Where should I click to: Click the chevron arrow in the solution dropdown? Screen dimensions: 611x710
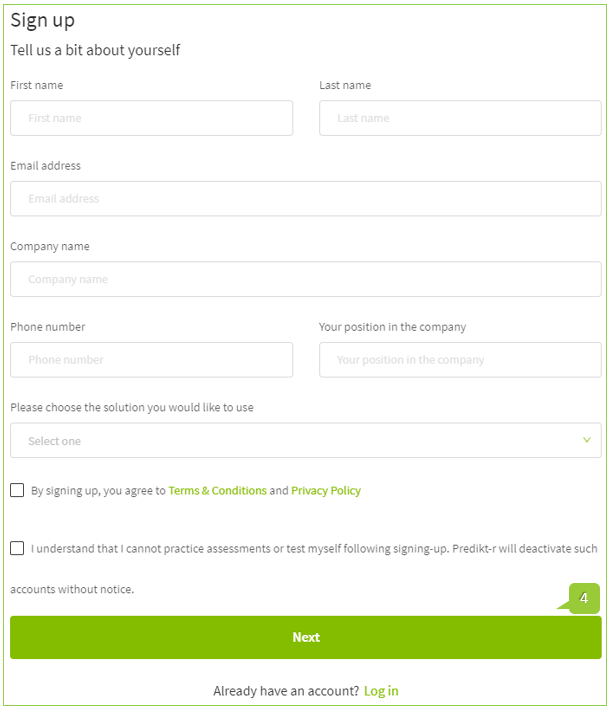click(586, 440)
